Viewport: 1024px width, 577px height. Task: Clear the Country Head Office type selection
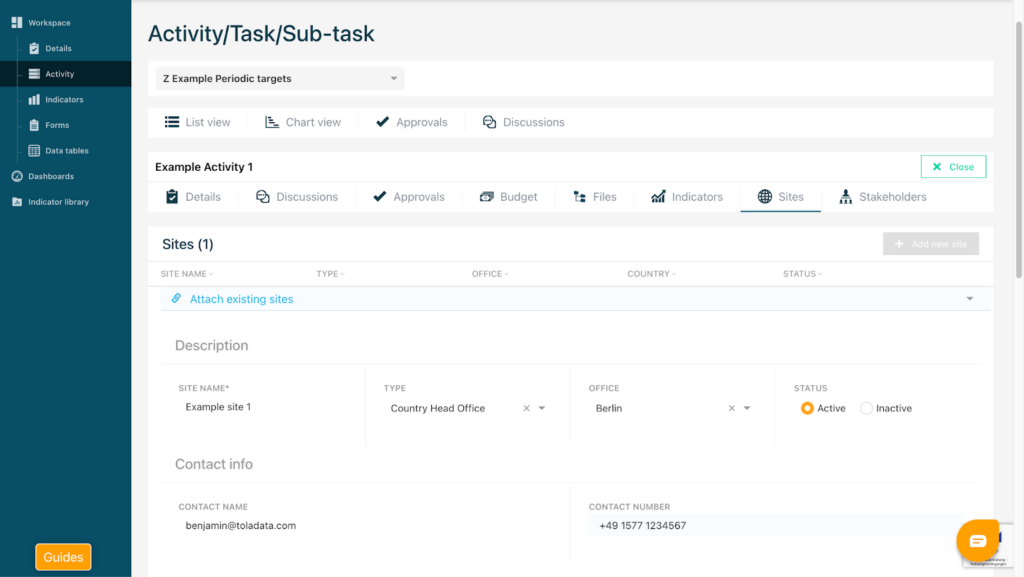526,408
